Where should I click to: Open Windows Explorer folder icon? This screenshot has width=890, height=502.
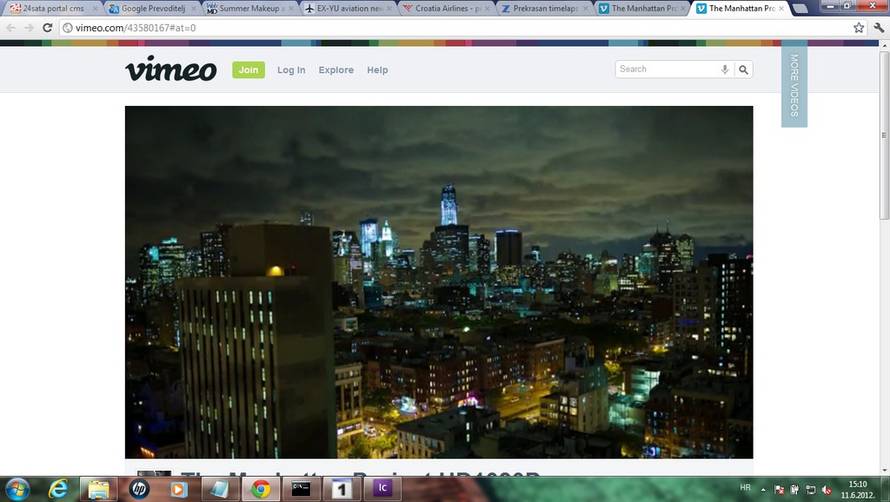tap(98, 489)
